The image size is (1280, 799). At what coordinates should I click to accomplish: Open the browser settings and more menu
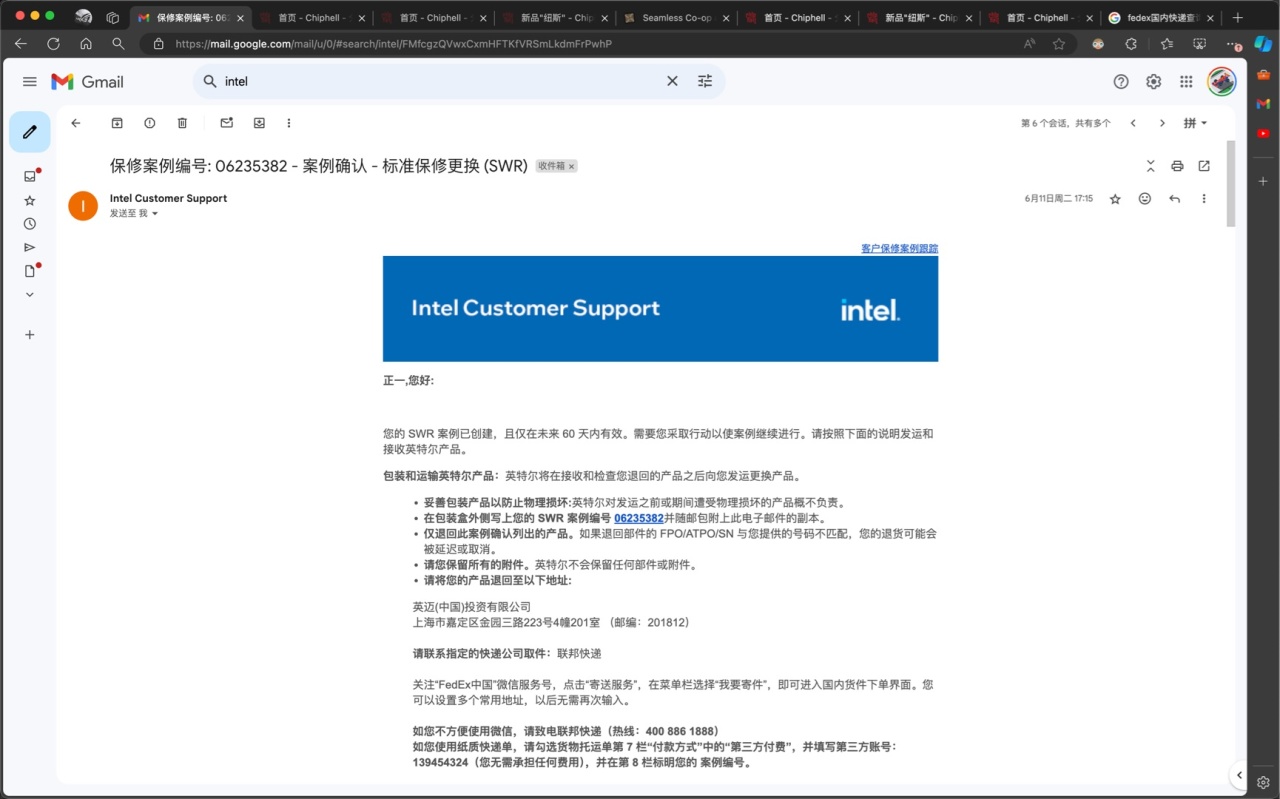1232,44
